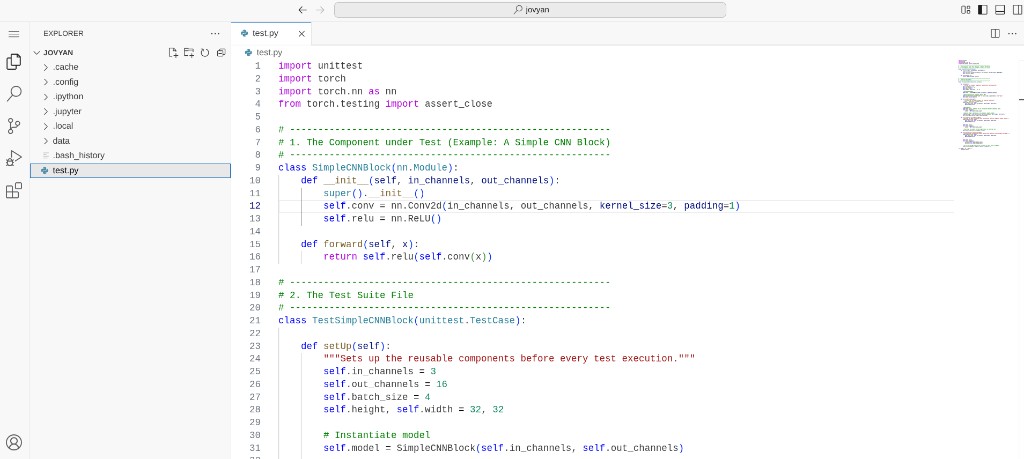Expand the .local folder
The height and width of the screenshot is (459, 1024).
[131, 126]
